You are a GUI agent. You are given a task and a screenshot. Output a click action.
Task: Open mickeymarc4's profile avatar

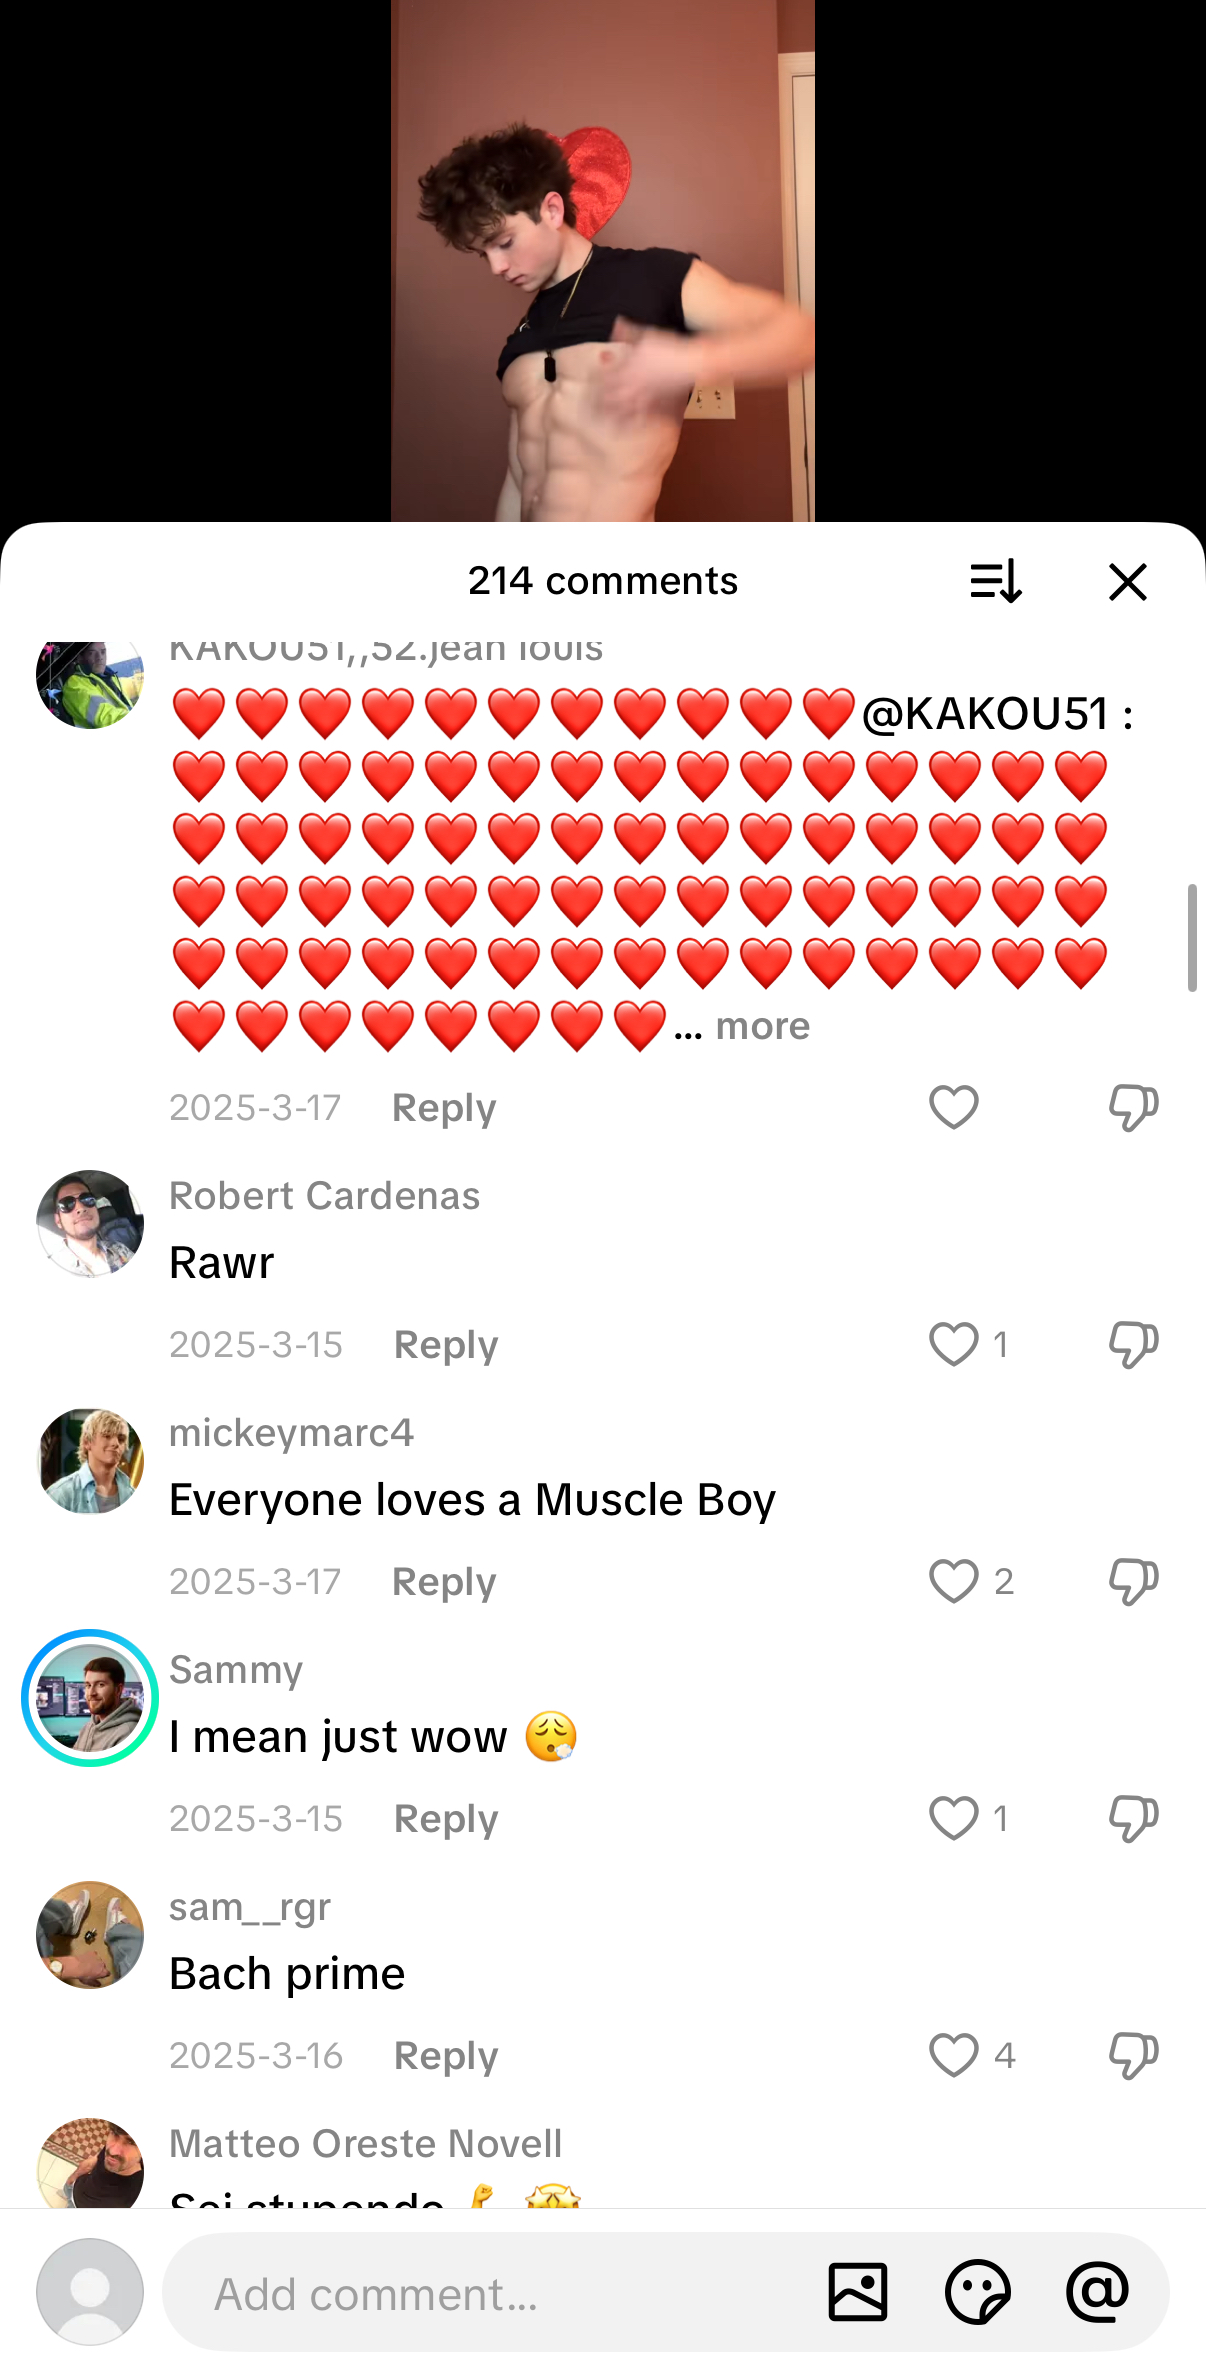point(90,1461)
